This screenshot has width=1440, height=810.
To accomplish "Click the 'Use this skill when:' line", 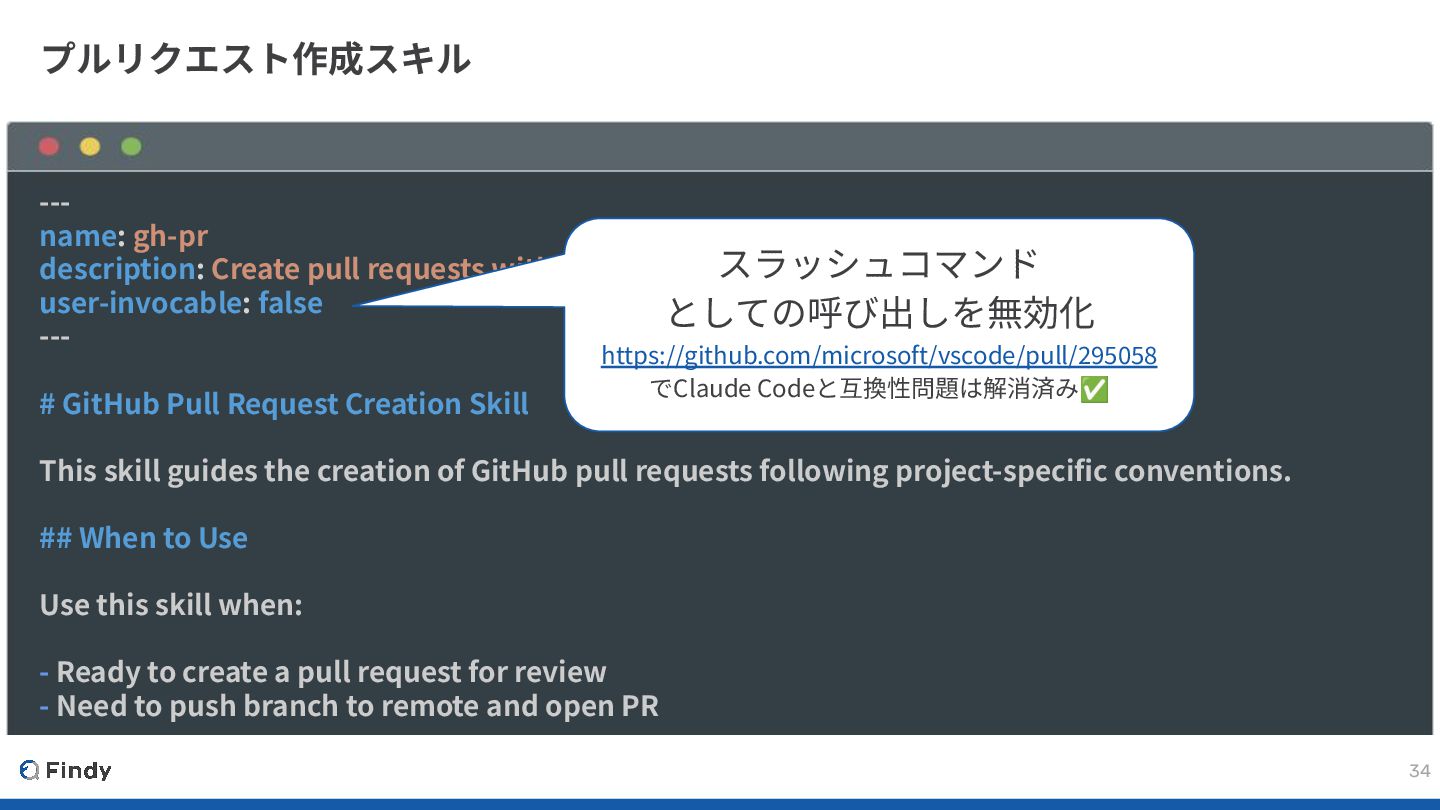I will click(171, 605).
